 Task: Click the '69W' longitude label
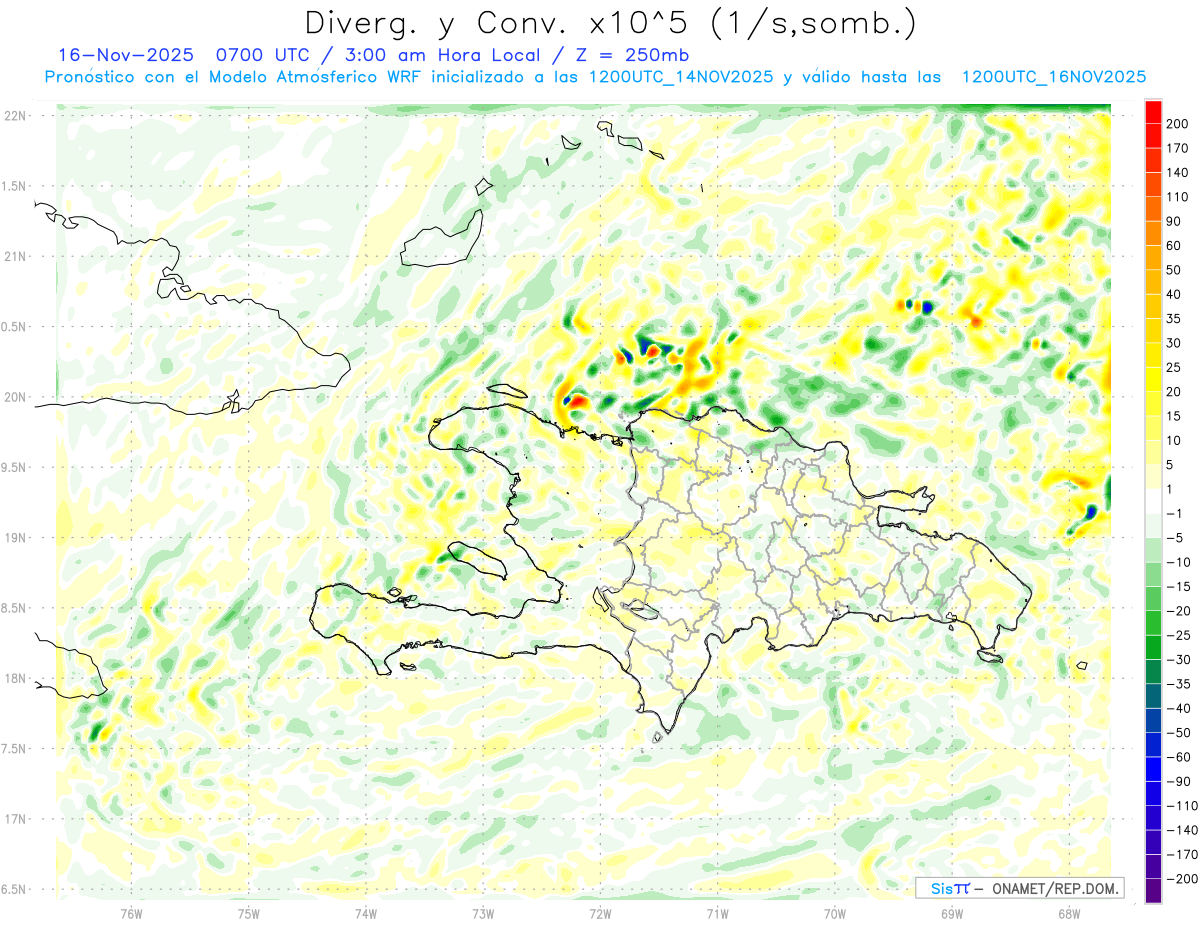952,914
